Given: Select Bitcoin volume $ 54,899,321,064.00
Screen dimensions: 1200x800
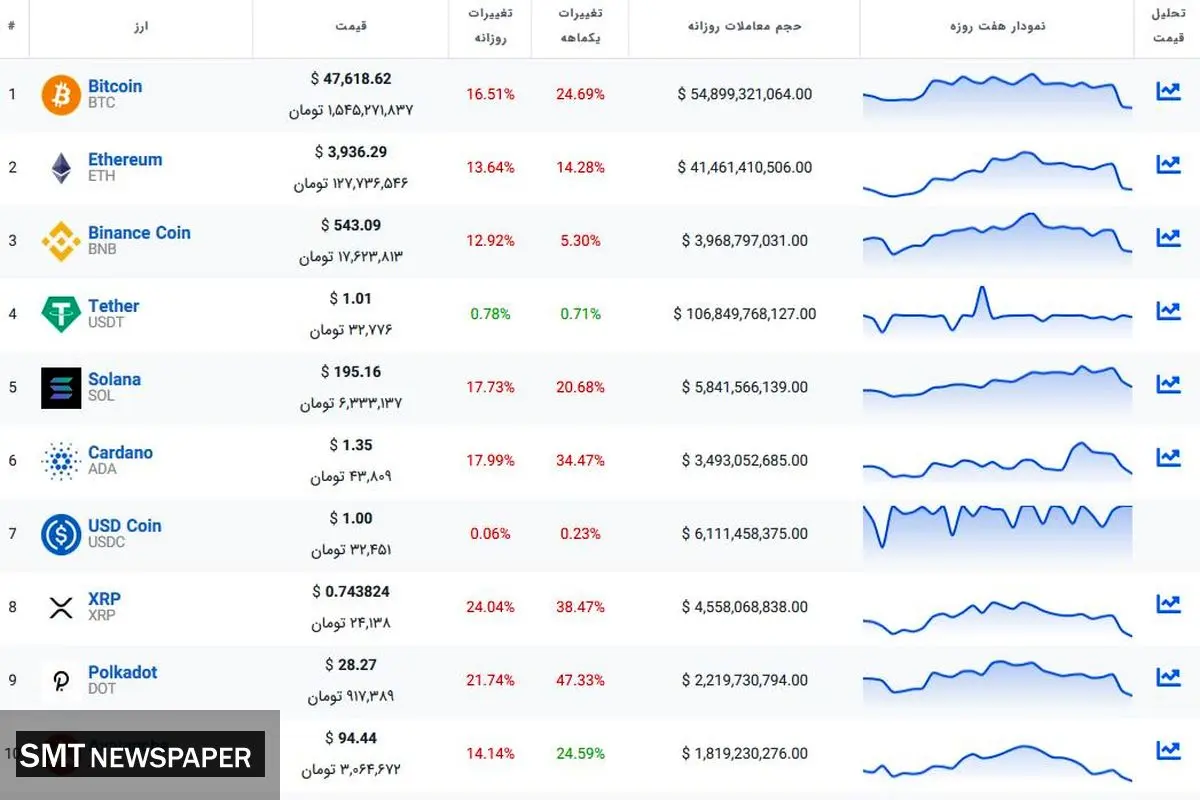Looking at the screenshot, I should (x=745, y=94).
